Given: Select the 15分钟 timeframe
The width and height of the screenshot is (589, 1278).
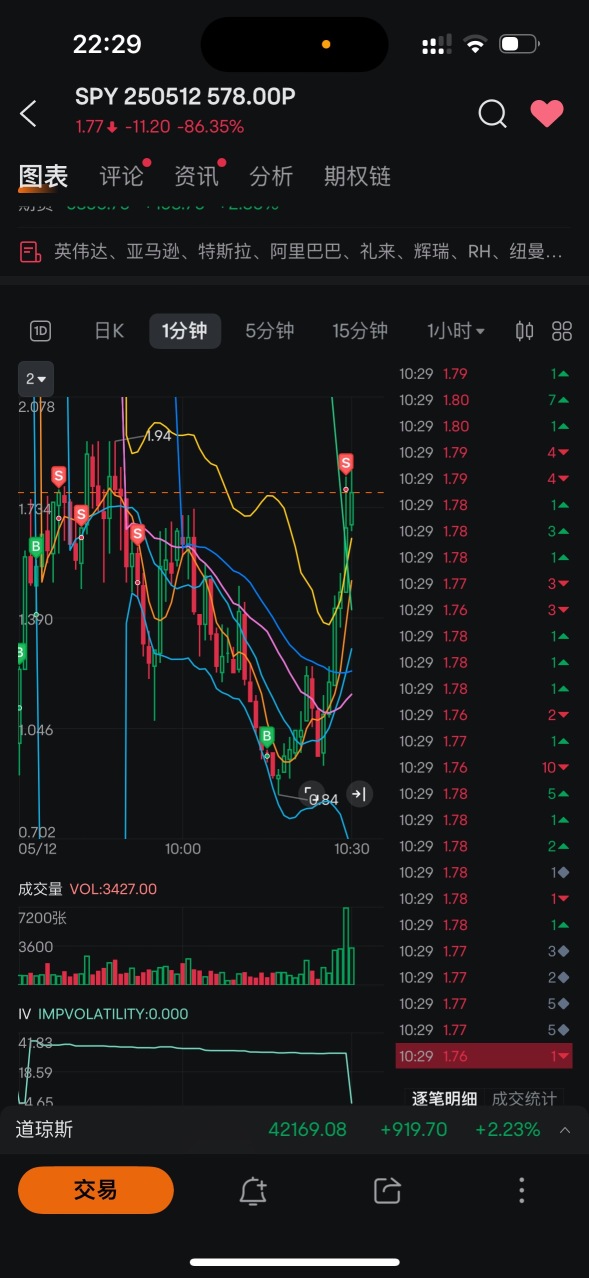Looking at the screenshot, I should (x=360, y=331).
